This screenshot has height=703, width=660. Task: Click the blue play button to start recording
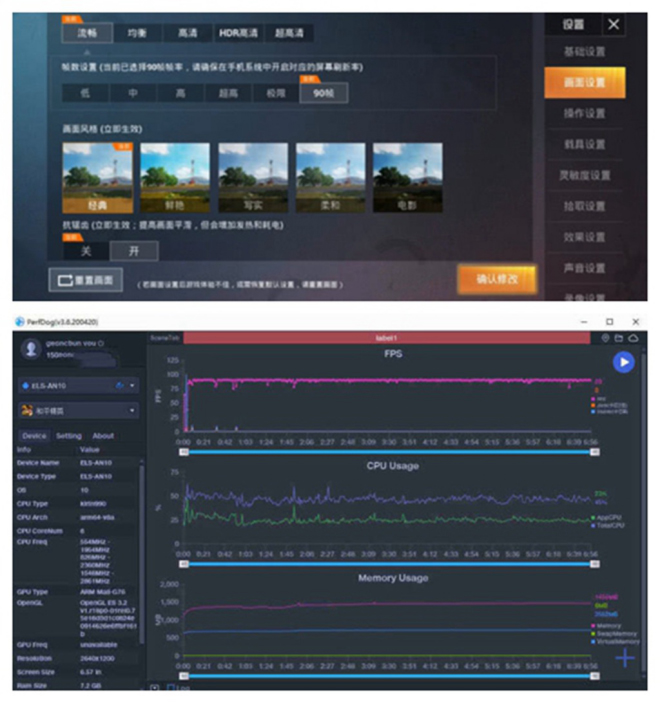[x=624, y=362]
